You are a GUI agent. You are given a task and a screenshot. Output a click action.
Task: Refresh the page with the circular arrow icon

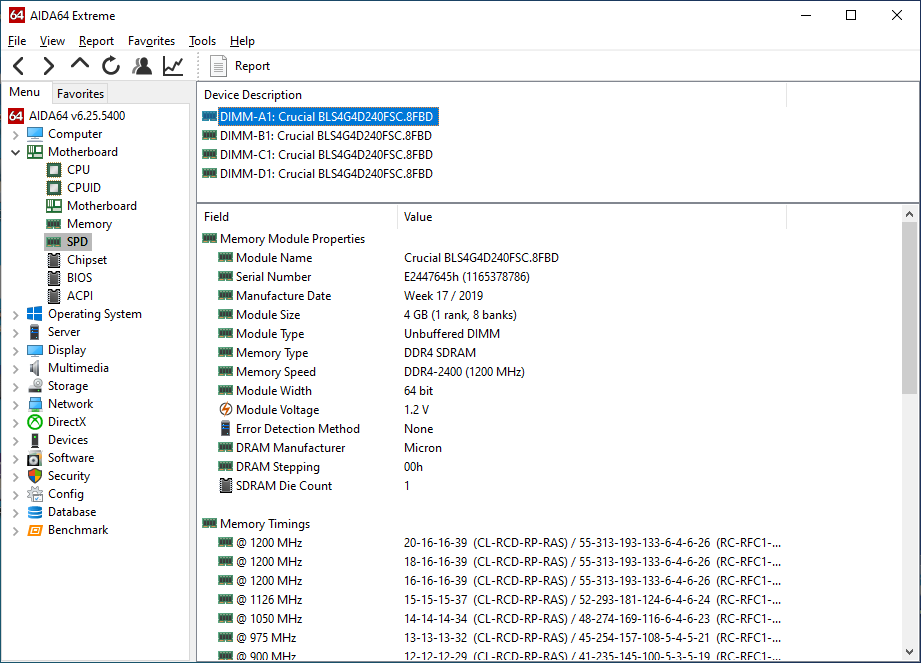click(x=110, y=66)
